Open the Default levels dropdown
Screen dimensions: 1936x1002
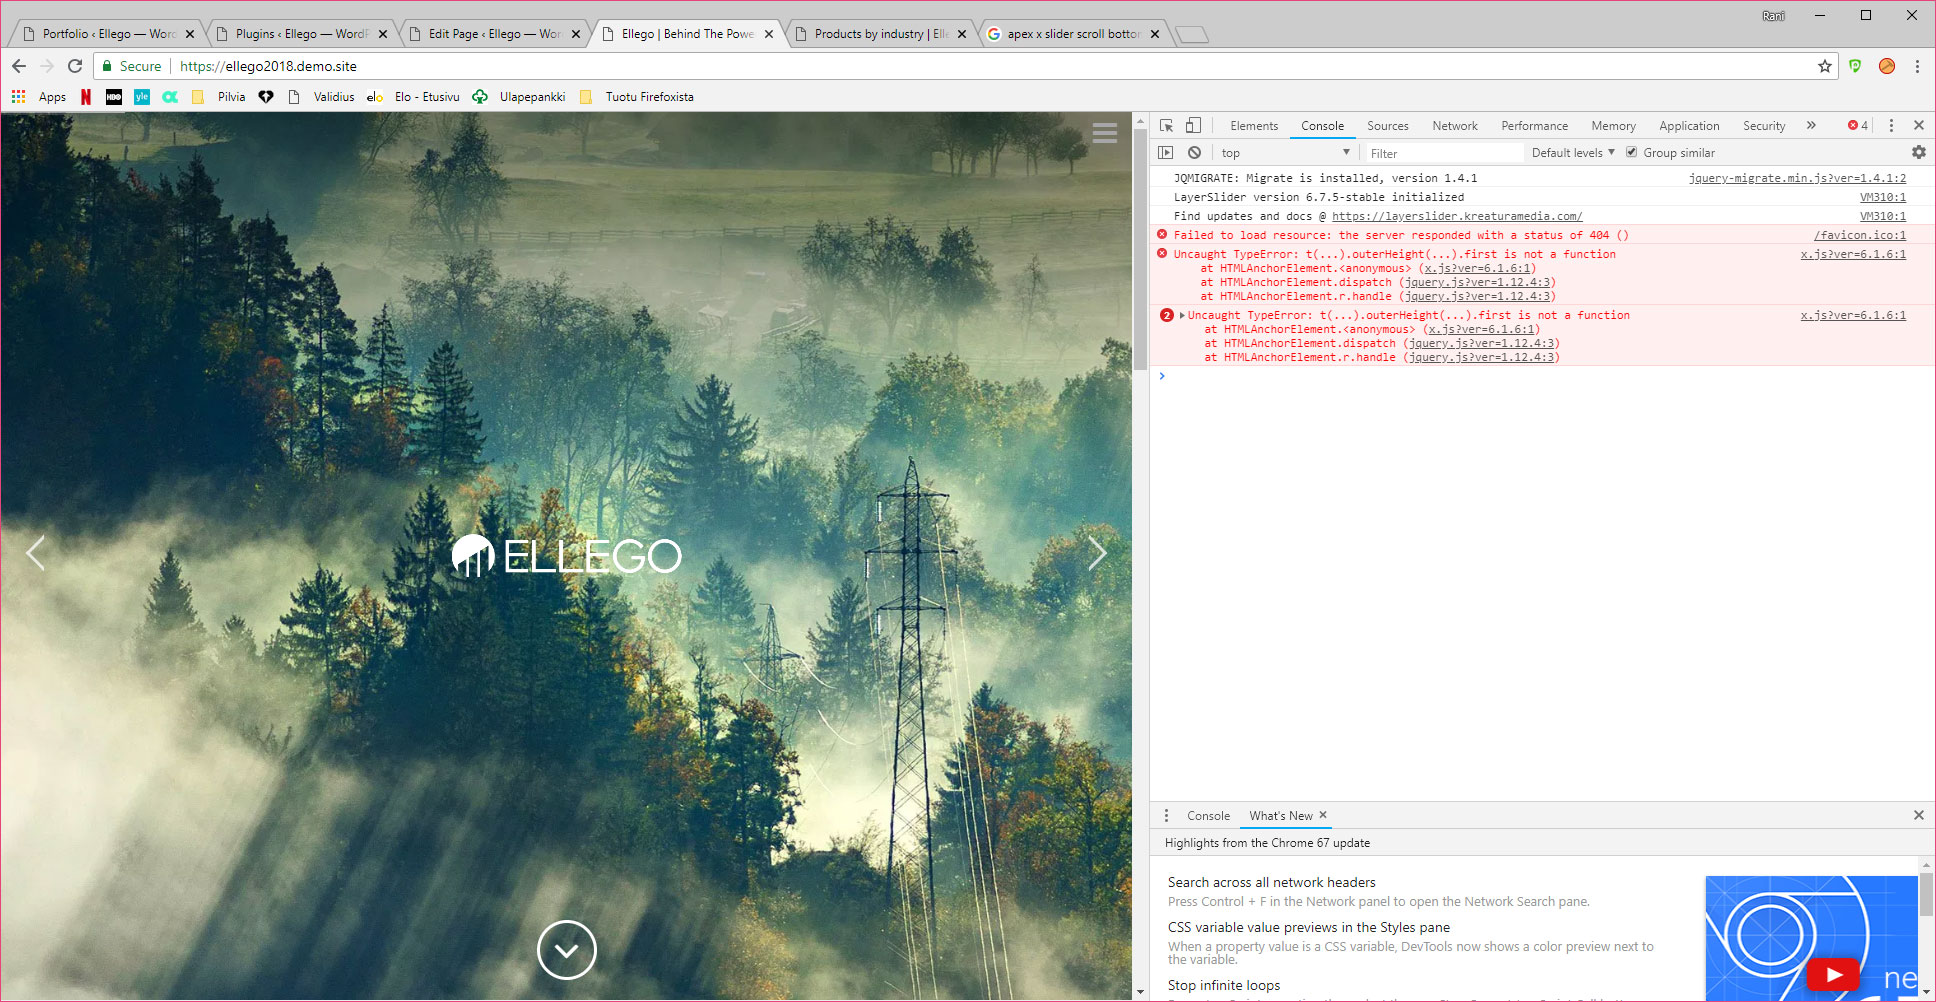pos(1573,153)
